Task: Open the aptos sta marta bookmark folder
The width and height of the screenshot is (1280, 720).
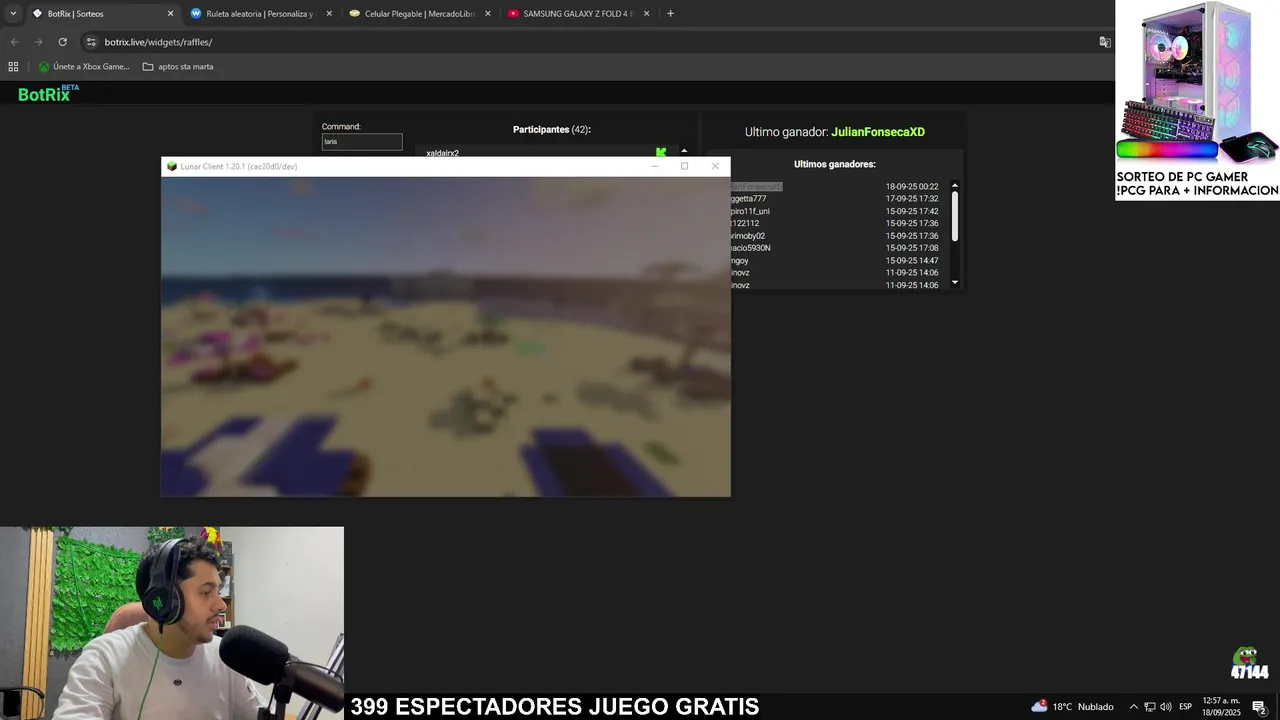Action: (178, 67)
